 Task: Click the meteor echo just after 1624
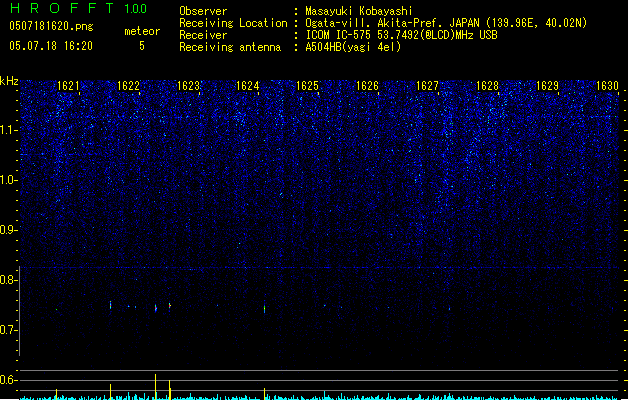[264, 308]
